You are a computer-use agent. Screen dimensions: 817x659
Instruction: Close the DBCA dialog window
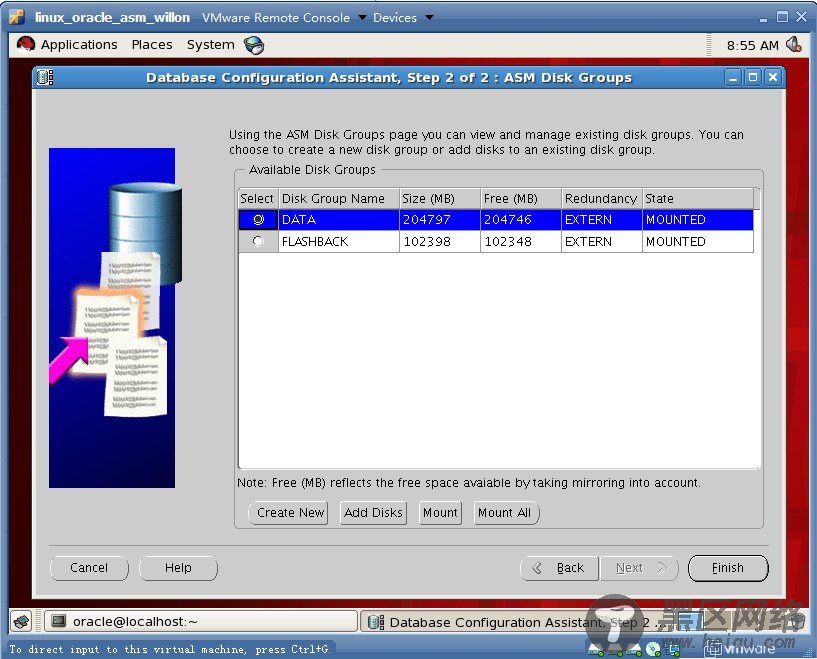click(x=773, y=78)
